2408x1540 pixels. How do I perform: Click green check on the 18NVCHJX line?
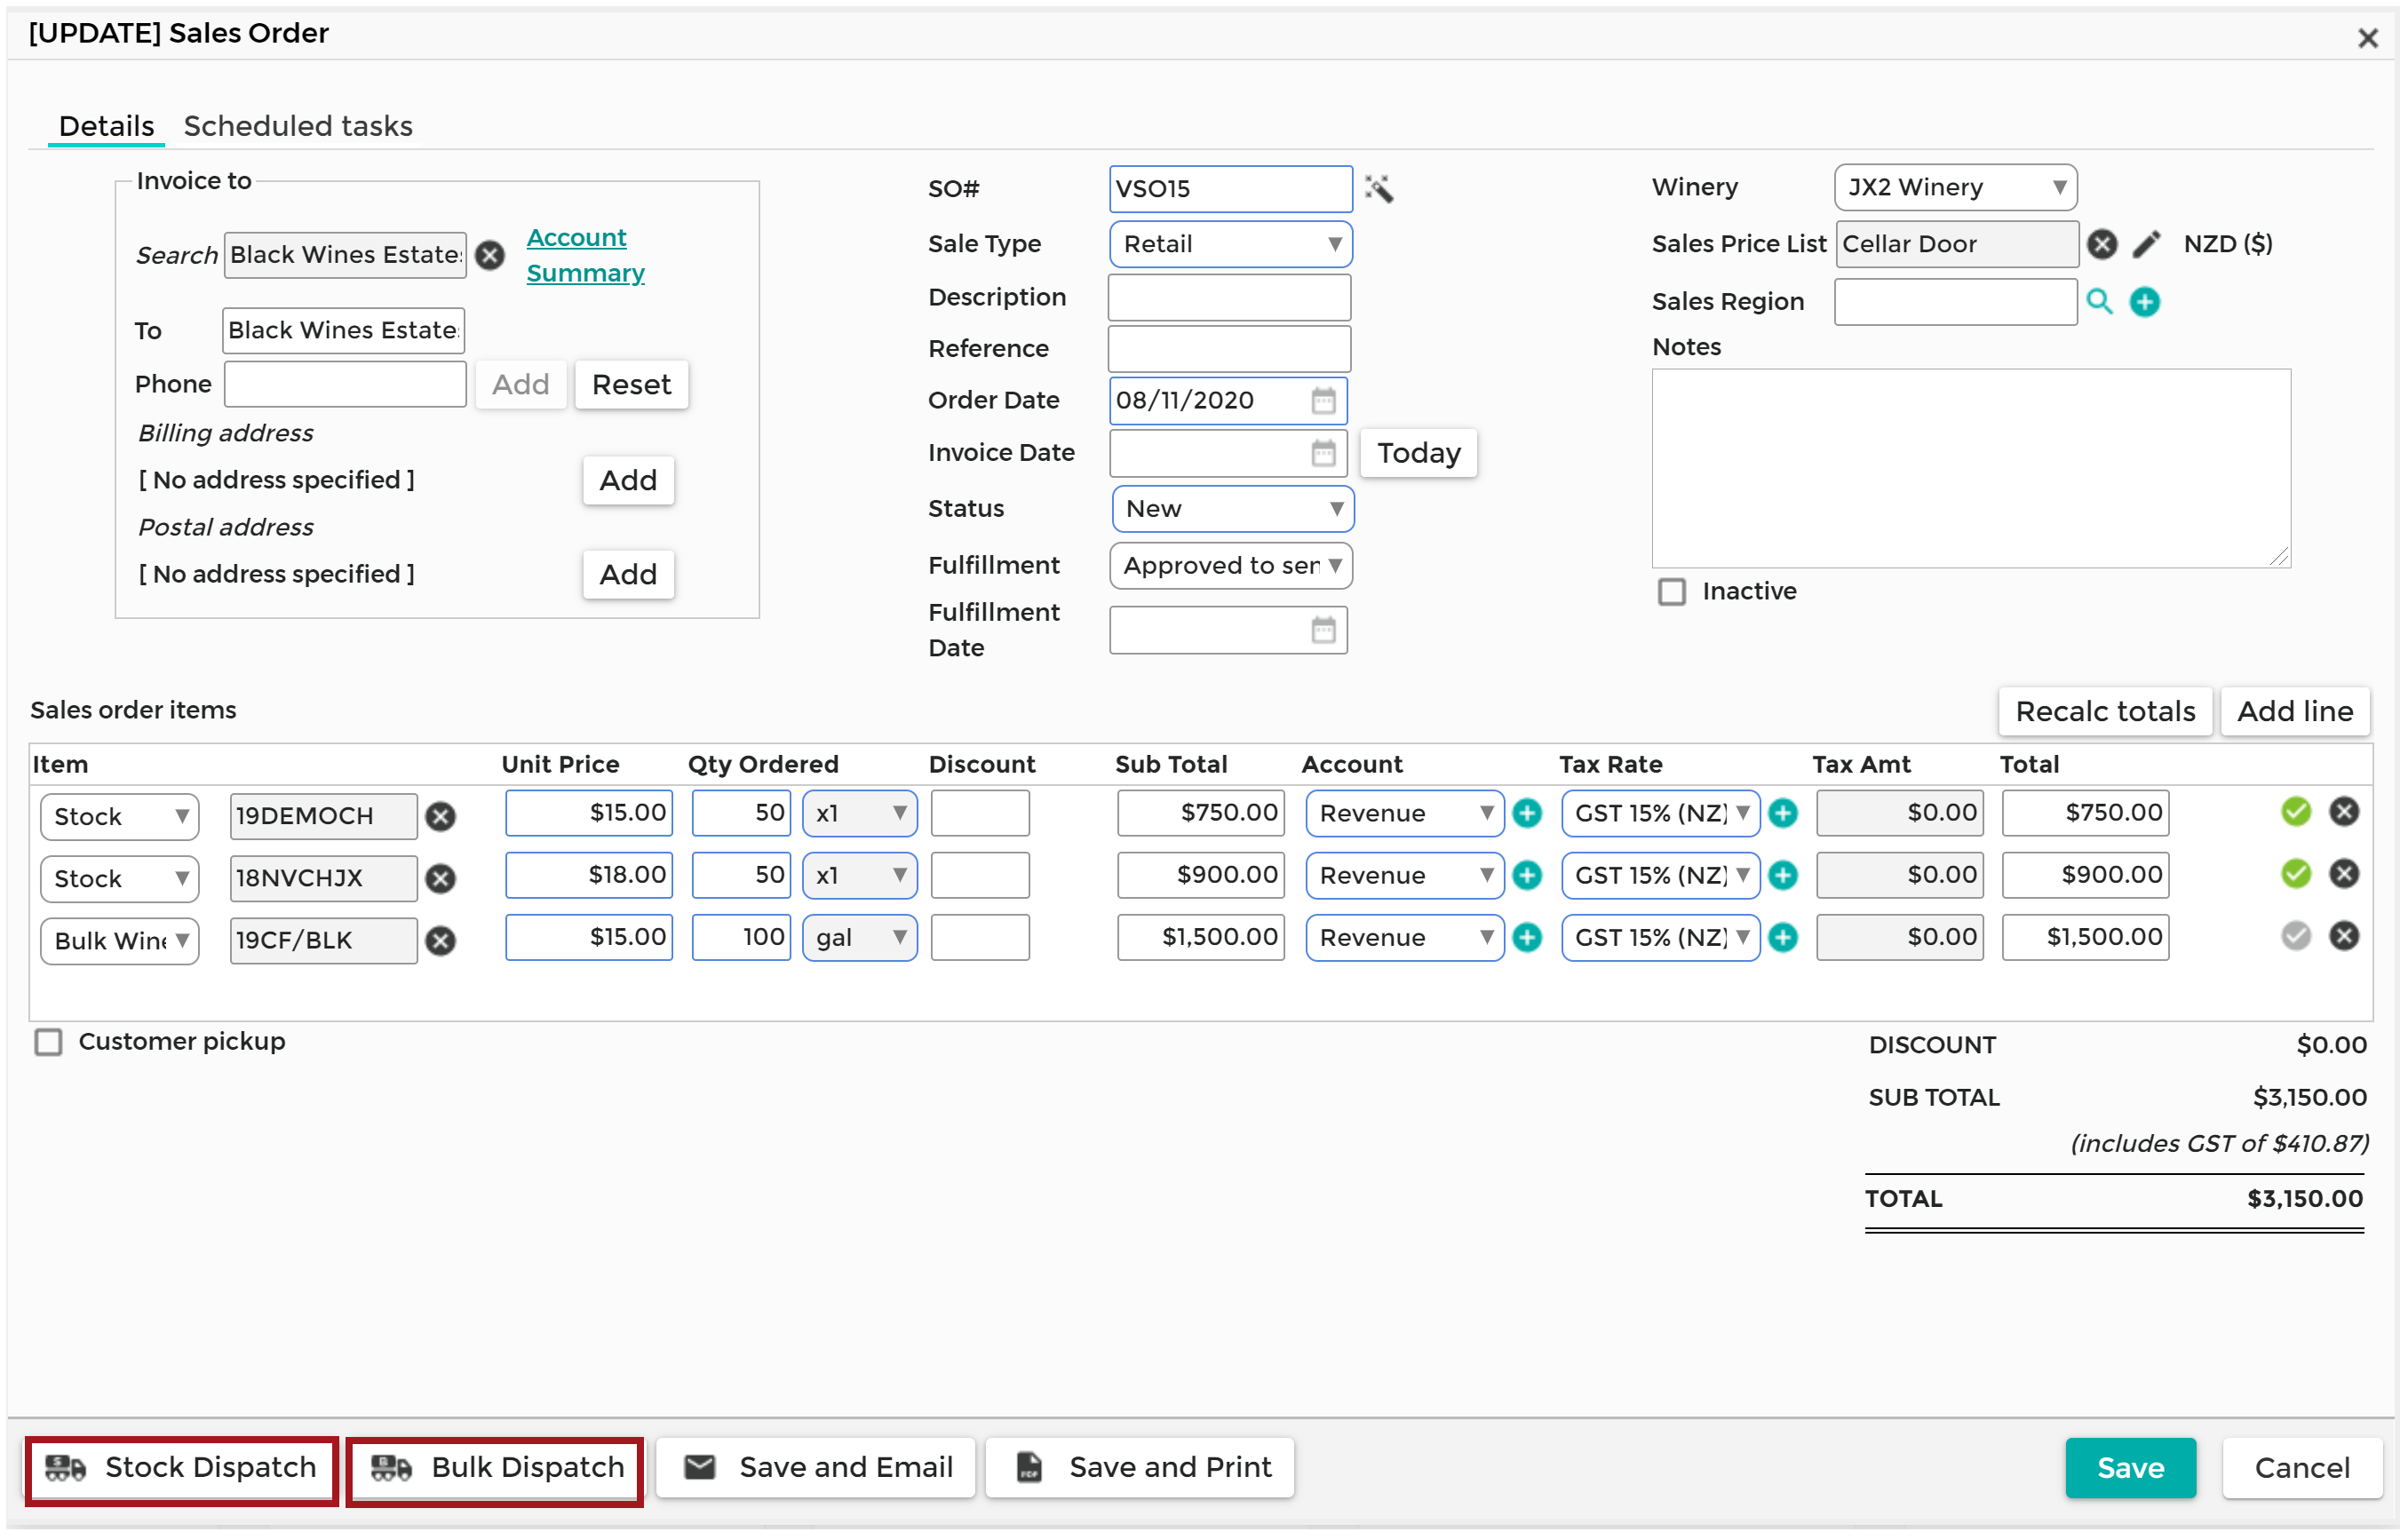coord(2295,873)
